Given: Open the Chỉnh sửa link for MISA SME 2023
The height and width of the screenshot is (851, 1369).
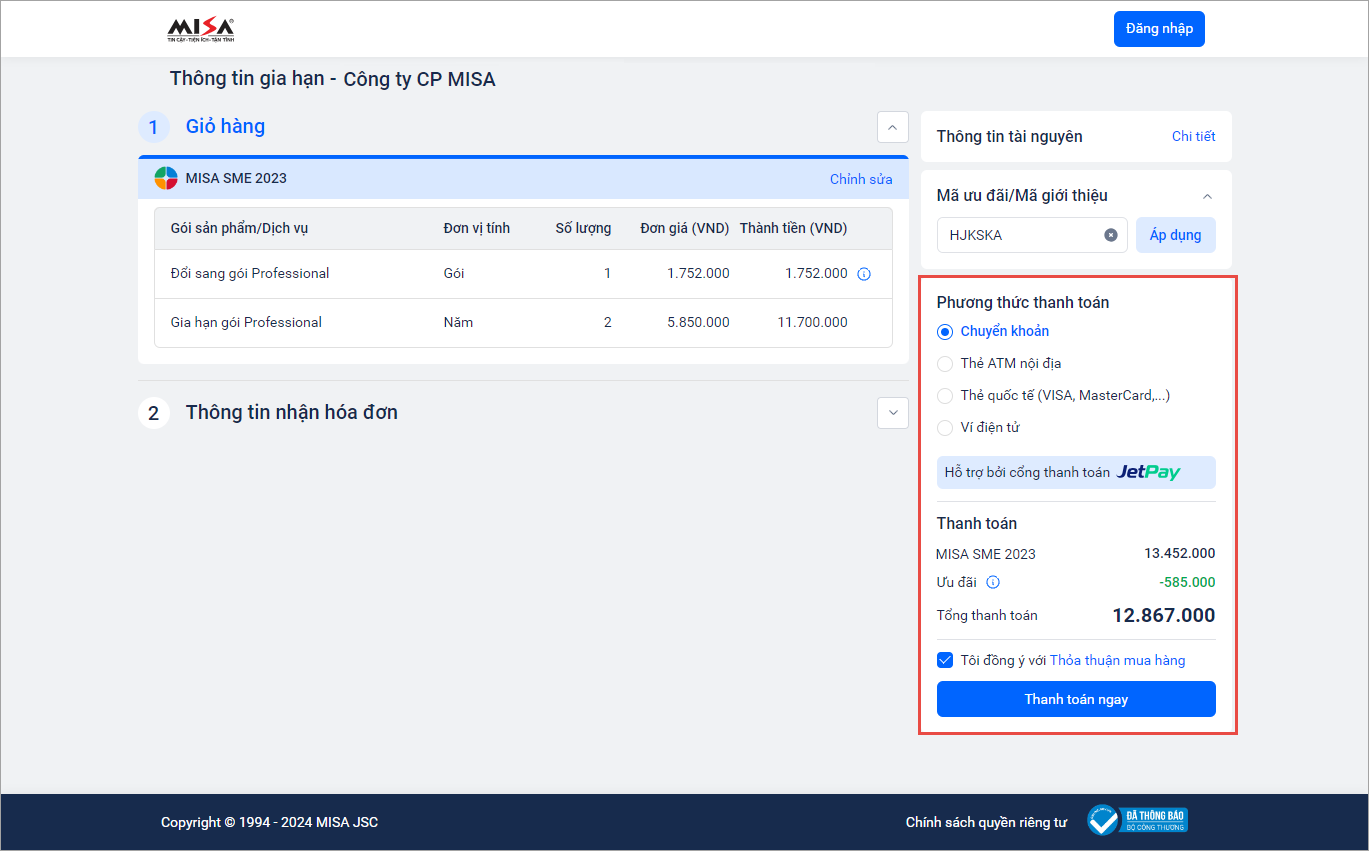Looking at the screenshot, I should tap(860, 179).
